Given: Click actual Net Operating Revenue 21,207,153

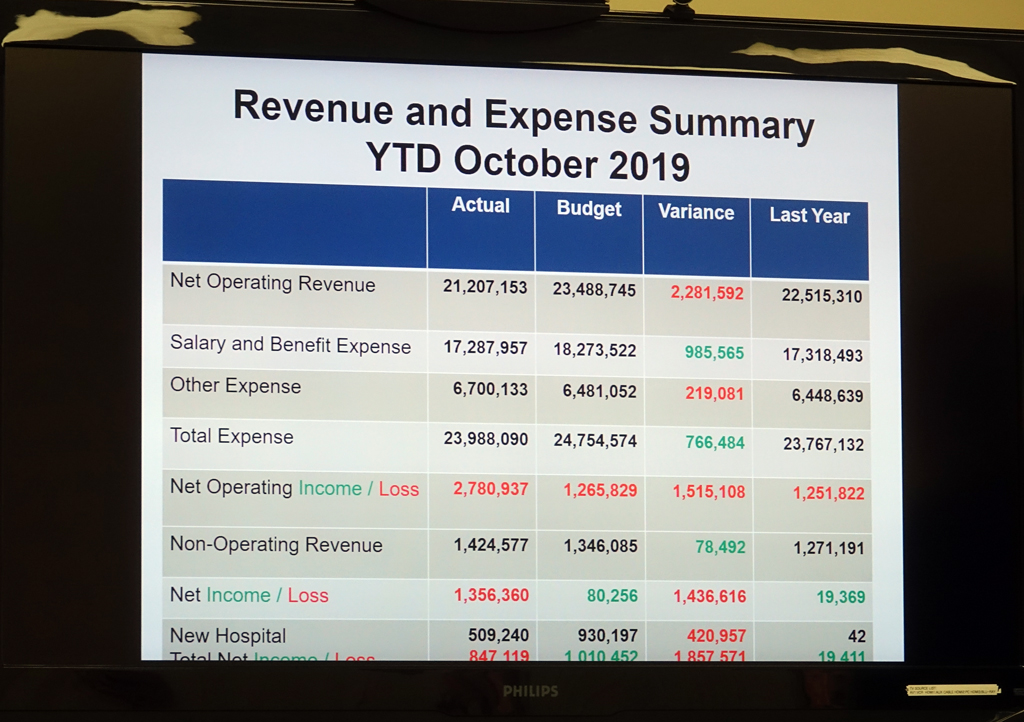Looking at the screenshot, I should pyautogui.click(x=485, y=287).
